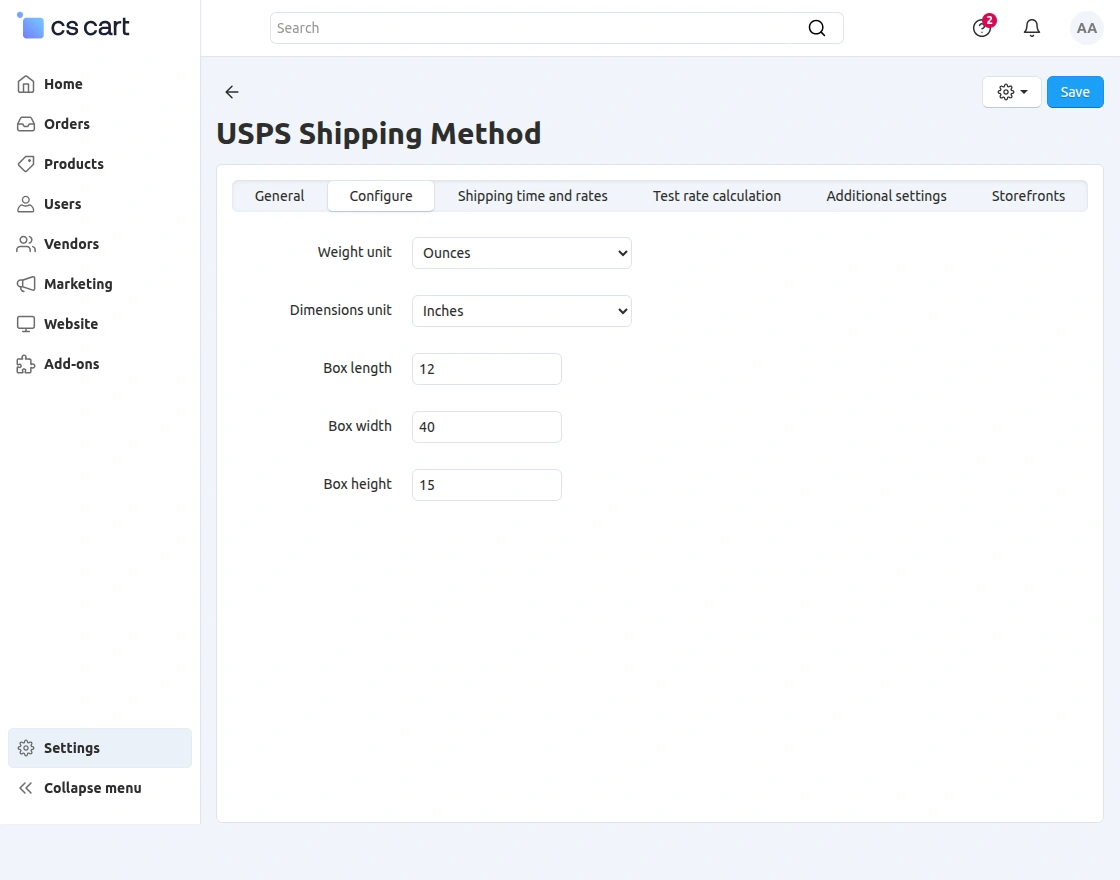This screenshot has width=1120, height=880.
Task: Click the Save button
Action: pyautogui.click(x=1075, y=92)
